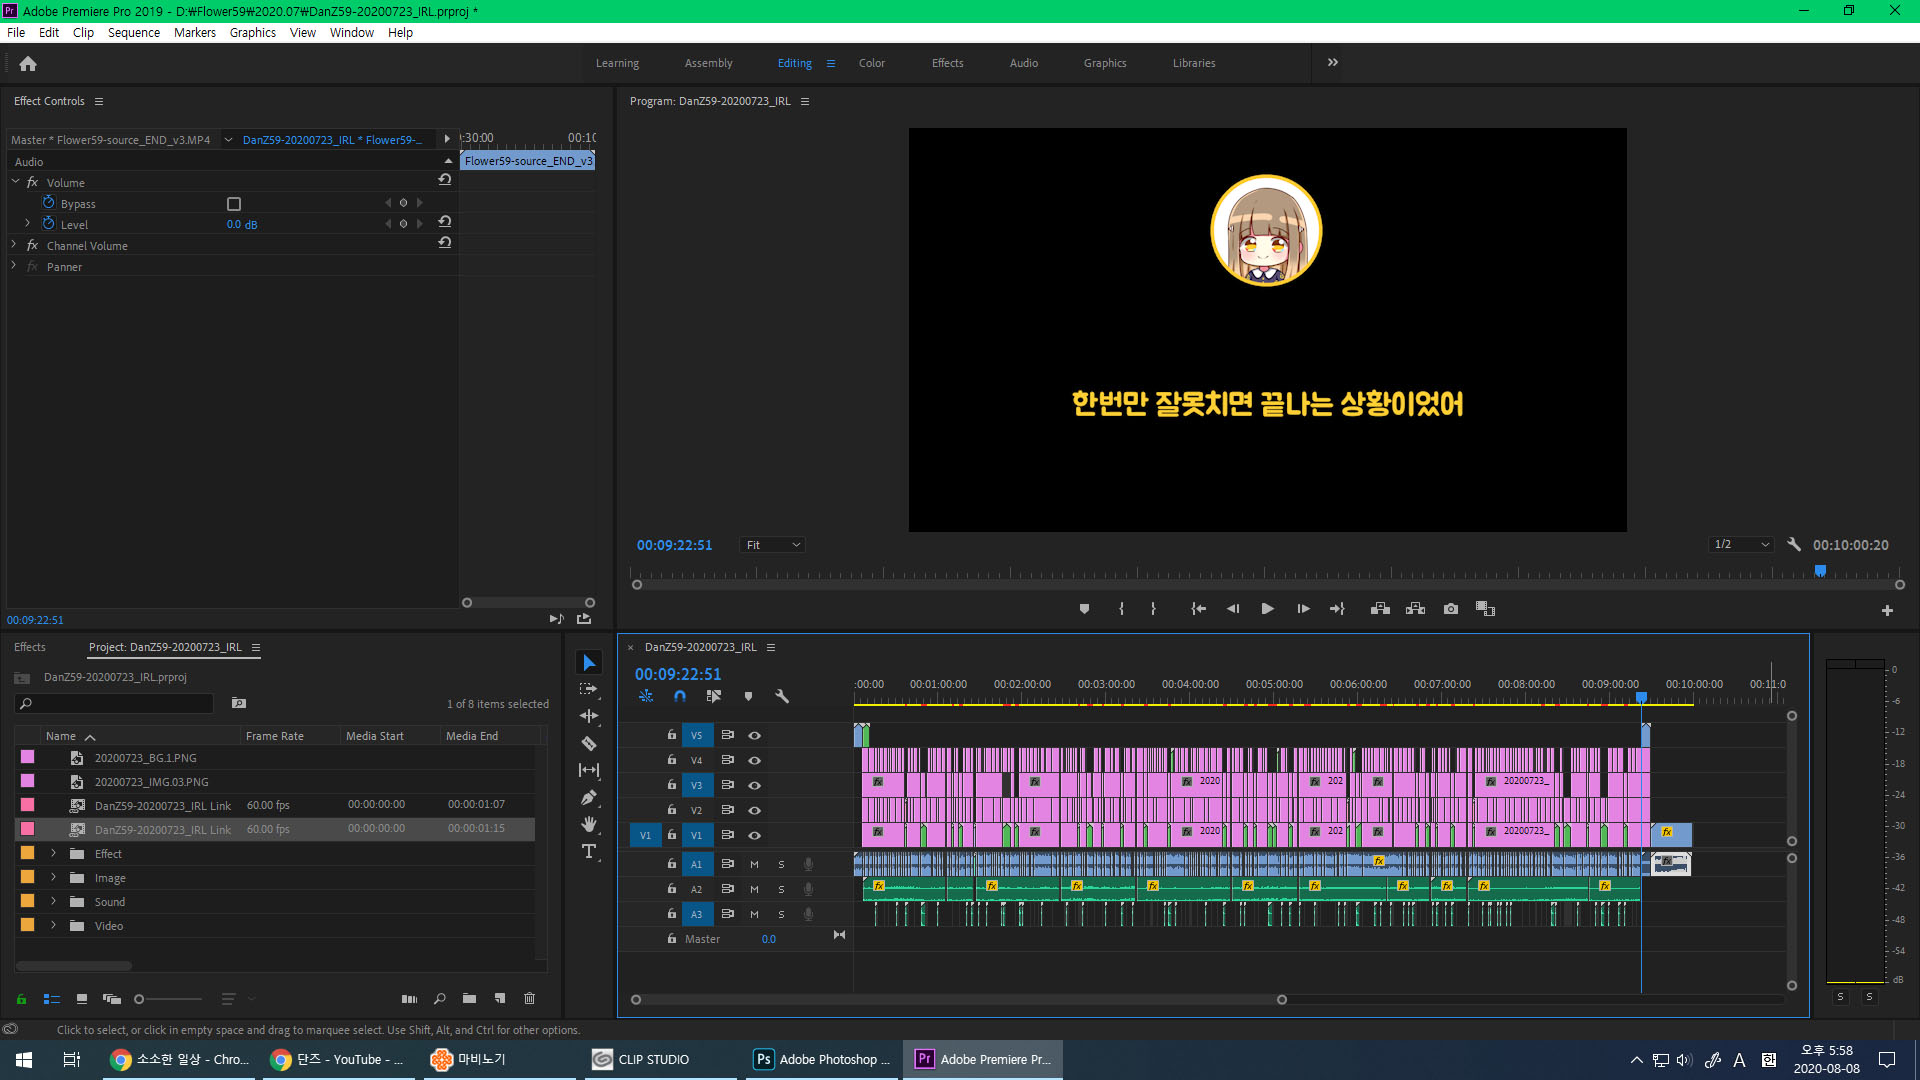Click the Extract button
1920x1080 pixels.
coord(1415,609)
